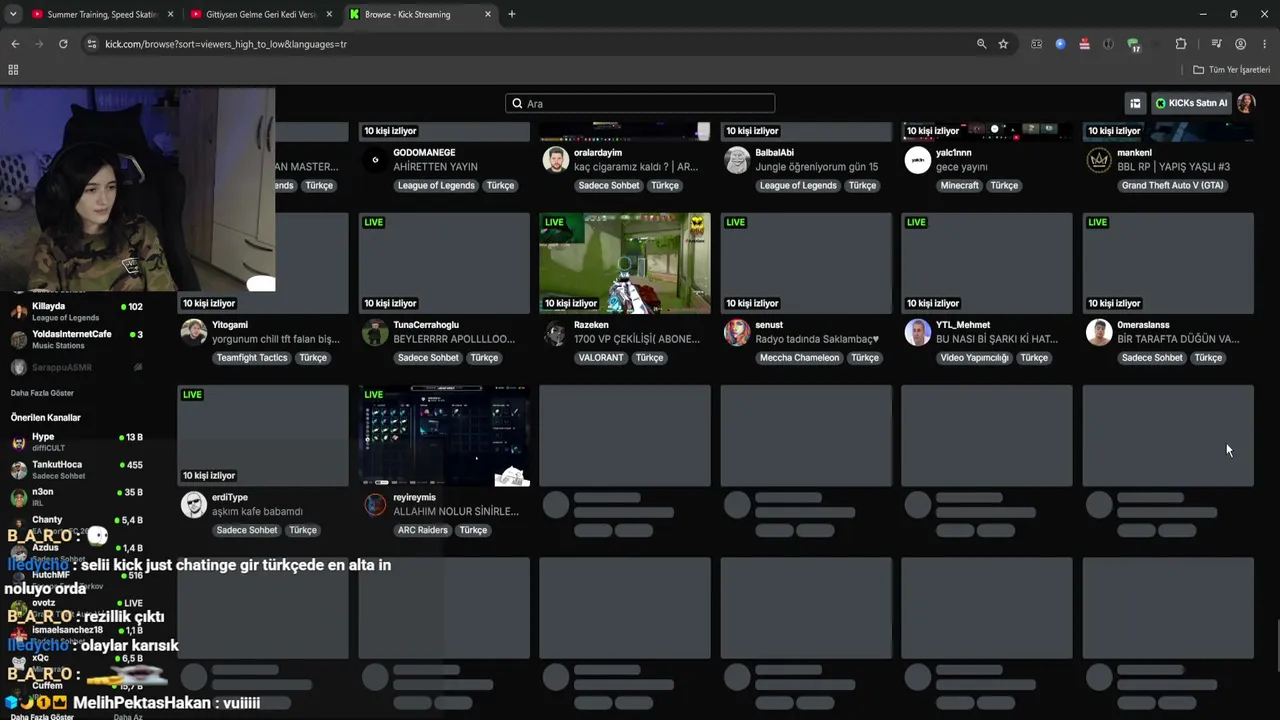Open Omeraslanss's channel avatar
The image size is (1280, 720).
click(1099, 332)
